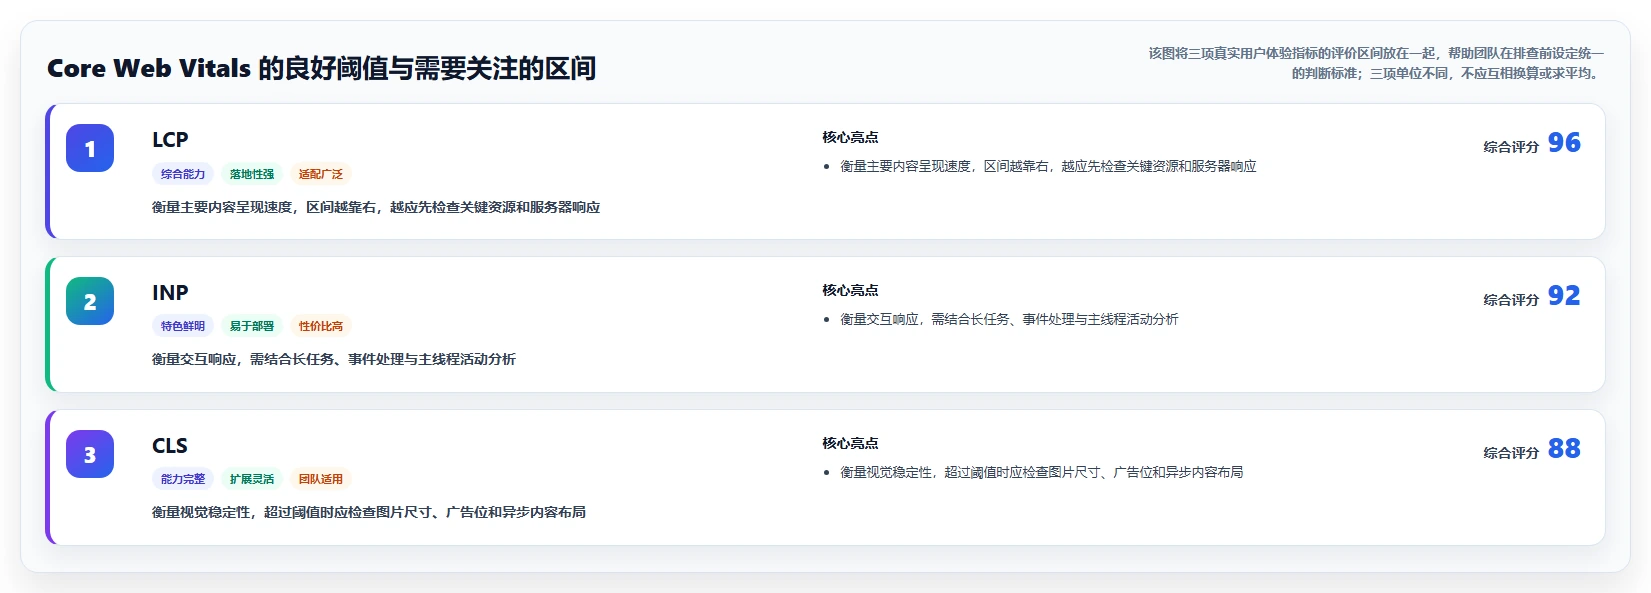1651x593 pixels.
Task: Click the LCP score value 96
Action: tap(1564, 143)
